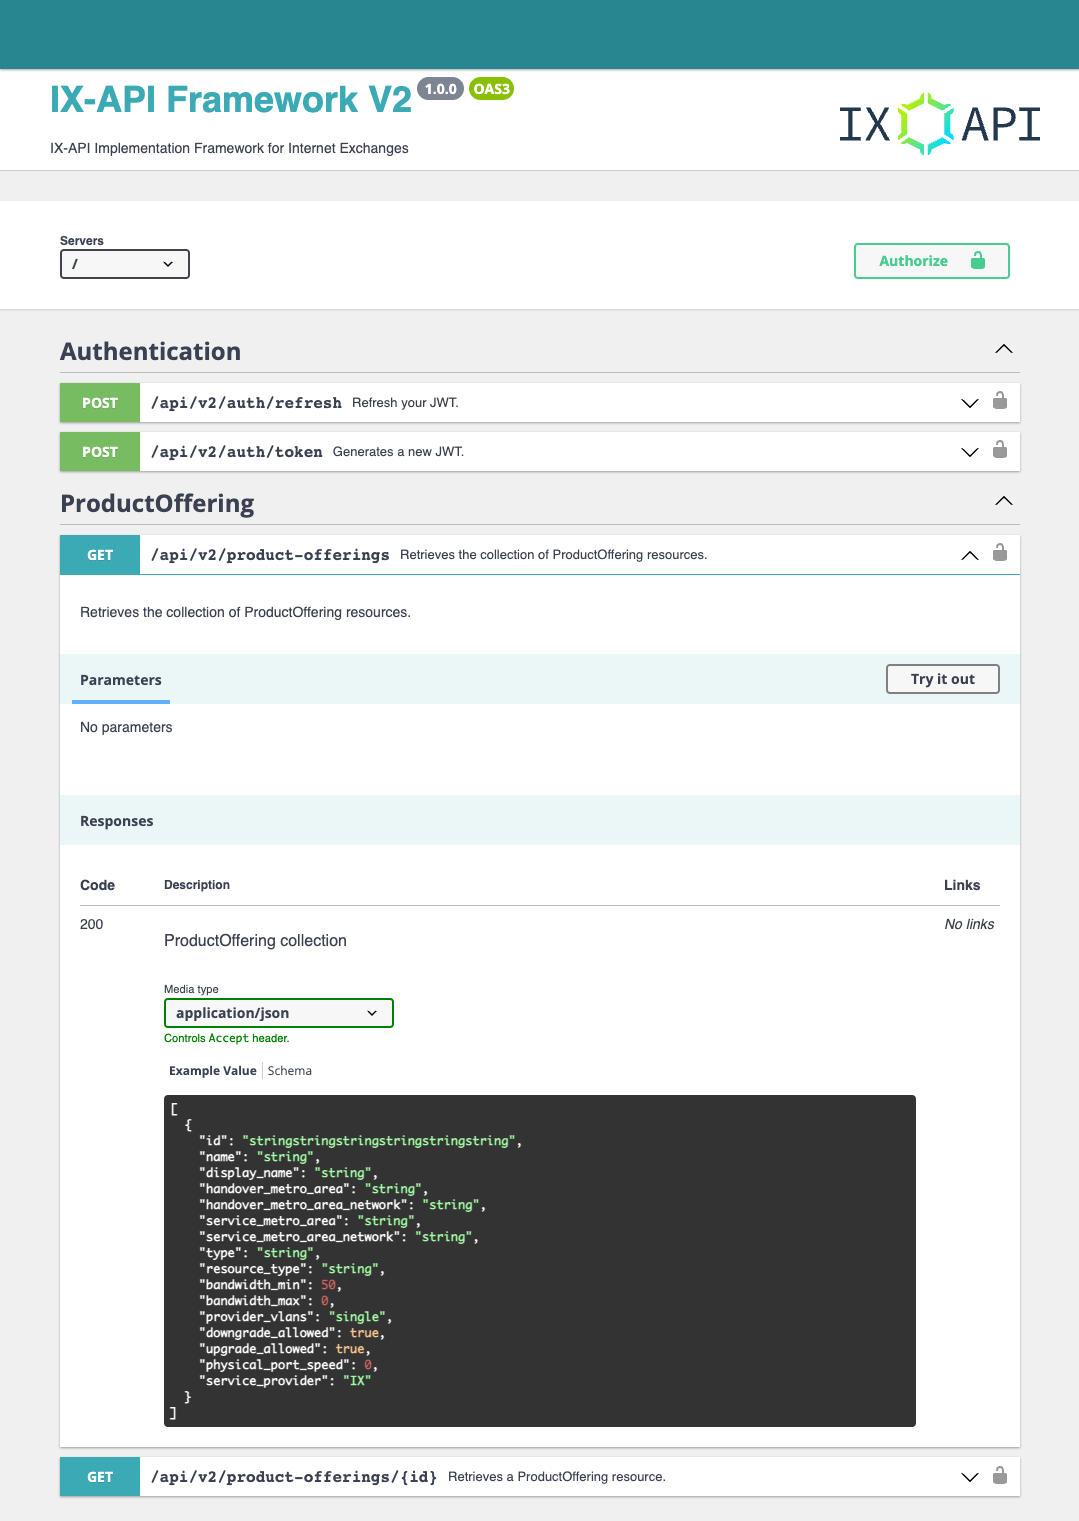Click the "upgrade_allowed": true line
The width and height of the screenshot is (1079, 1521).
coord(285,1349)
